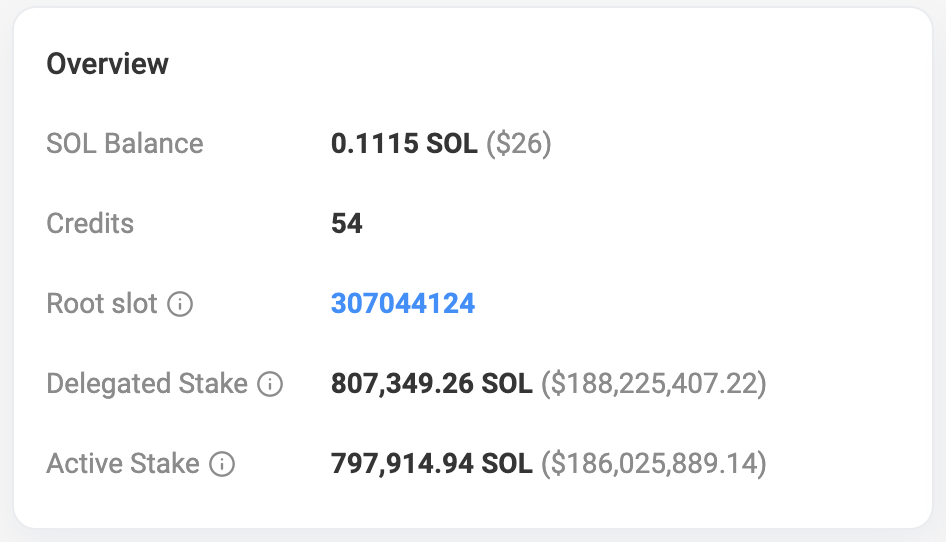Click the Credits label
This screenshot has height=542, width=946.
pyautogui.click(x=90, y=224)
